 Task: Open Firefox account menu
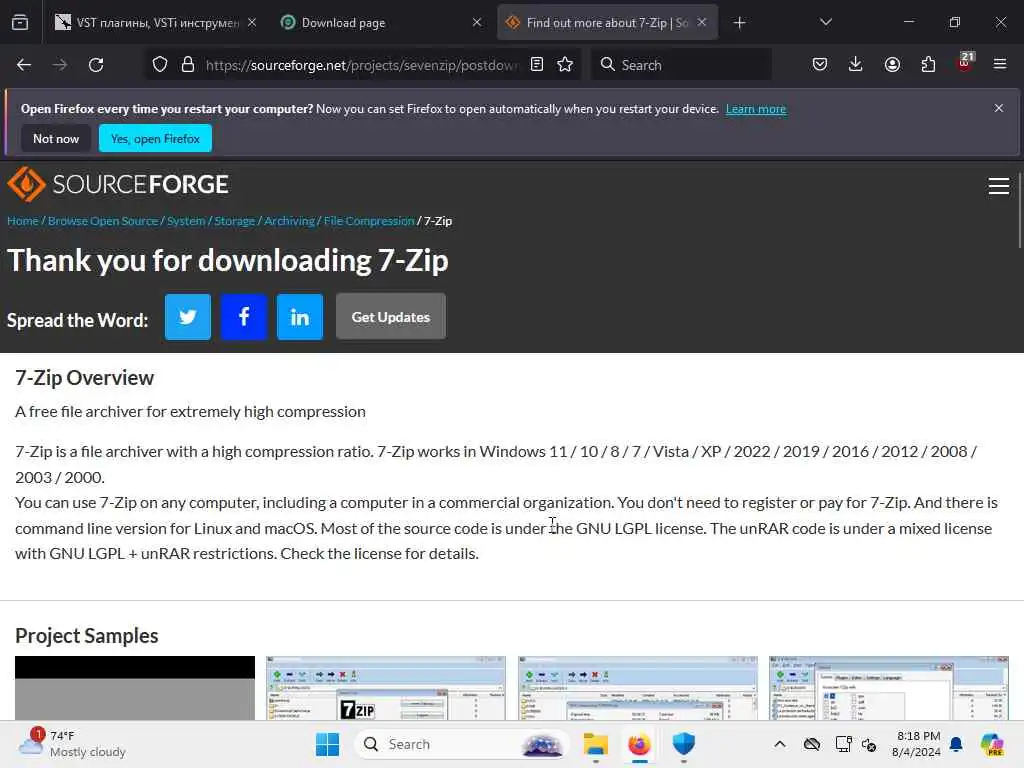point(892,65)
